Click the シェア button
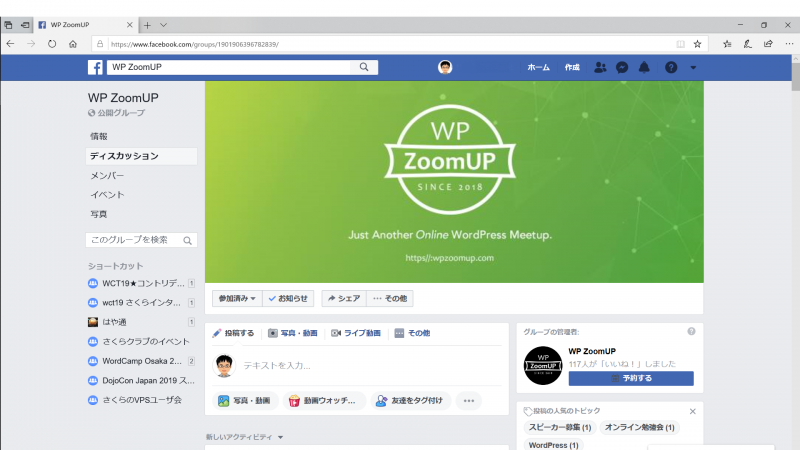This screenshot has width=800, height=450. click(344, 298)
